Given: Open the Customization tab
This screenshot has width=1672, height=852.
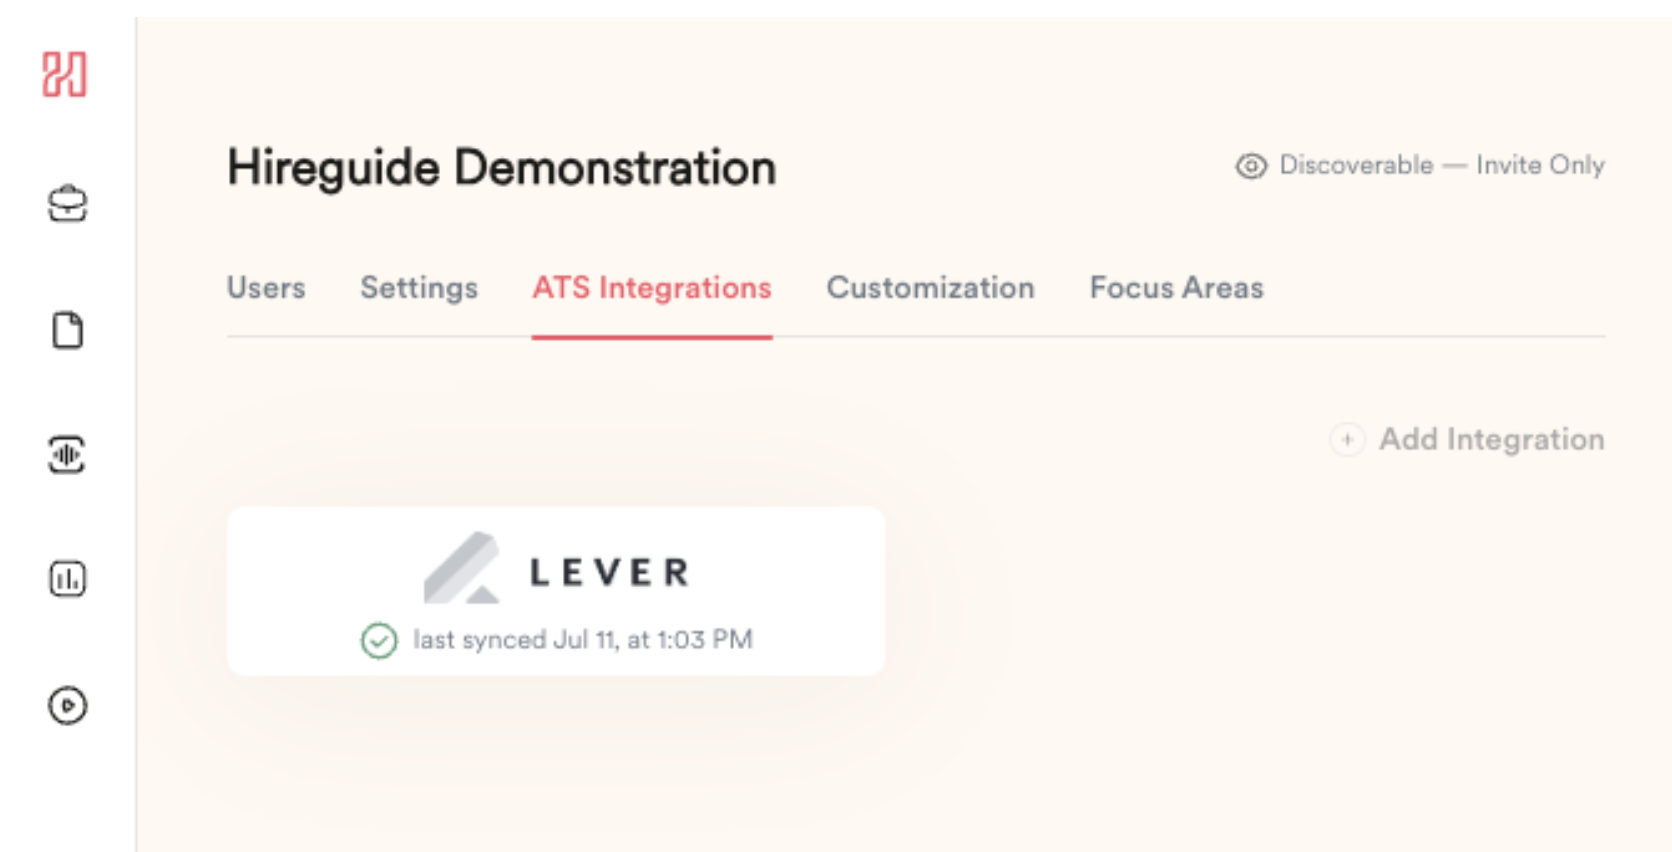Looking at the screenshot, I should (930, 288).
